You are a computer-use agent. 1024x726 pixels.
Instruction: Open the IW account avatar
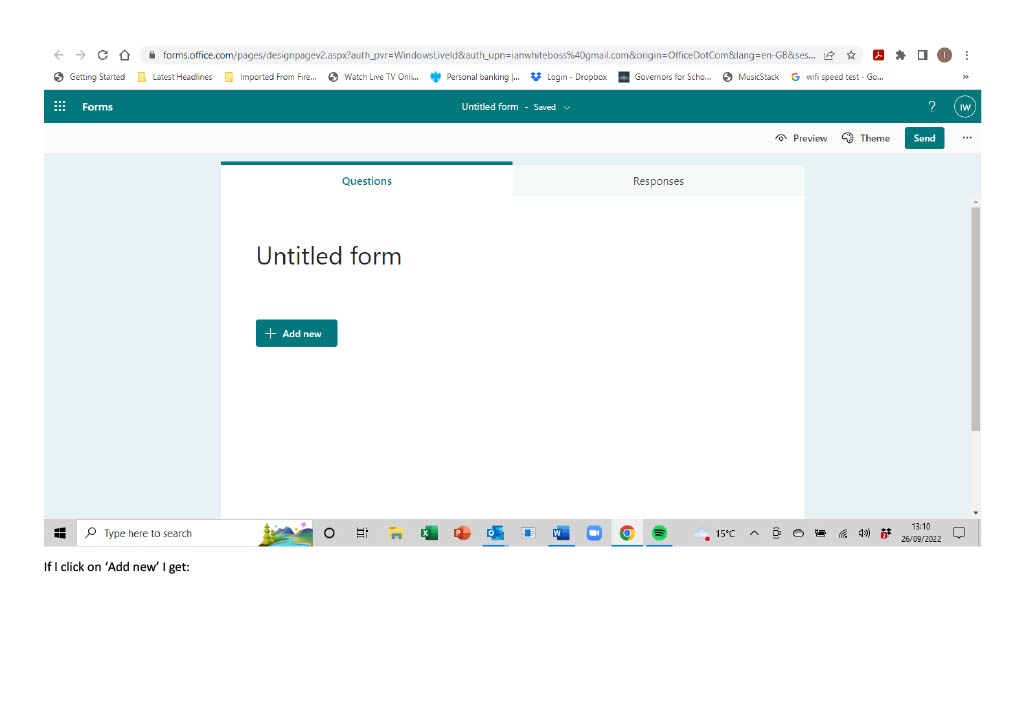point(965,107)
